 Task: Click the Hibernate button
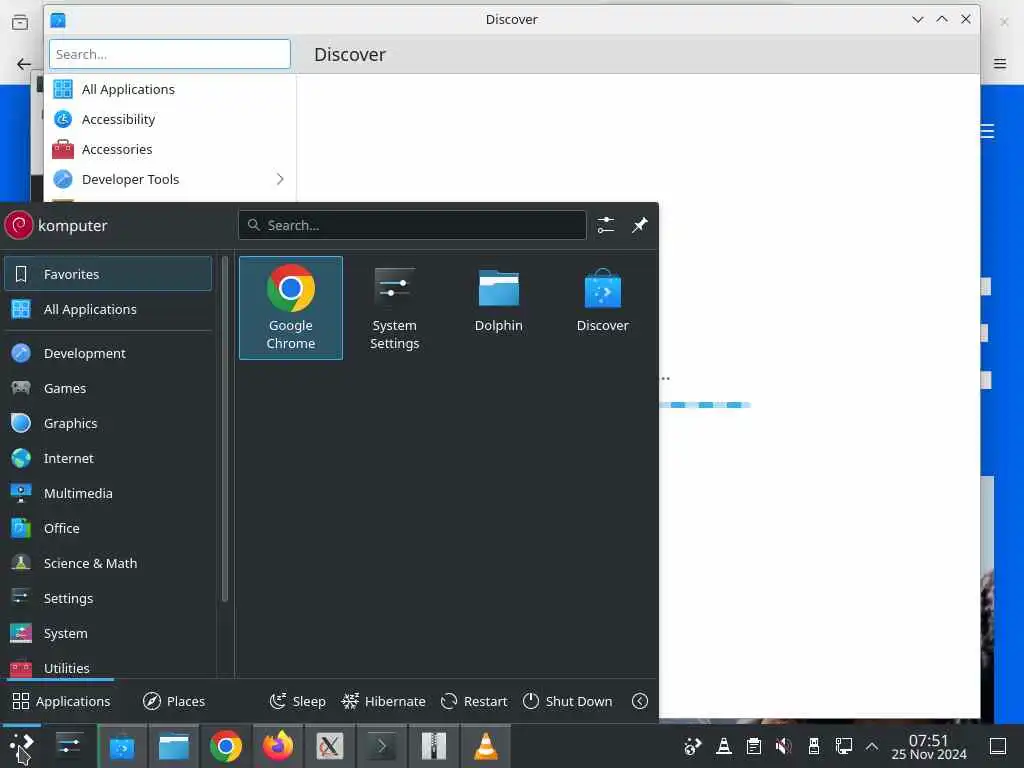(383, 701)
